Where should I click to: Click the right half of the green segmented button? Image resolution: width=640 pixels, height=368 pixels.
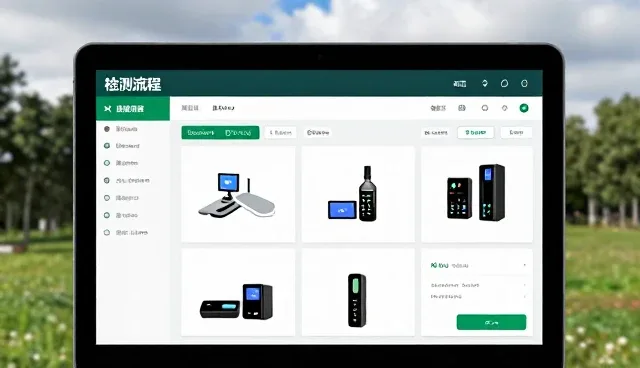pyautogui.click(x=240, y=133)
